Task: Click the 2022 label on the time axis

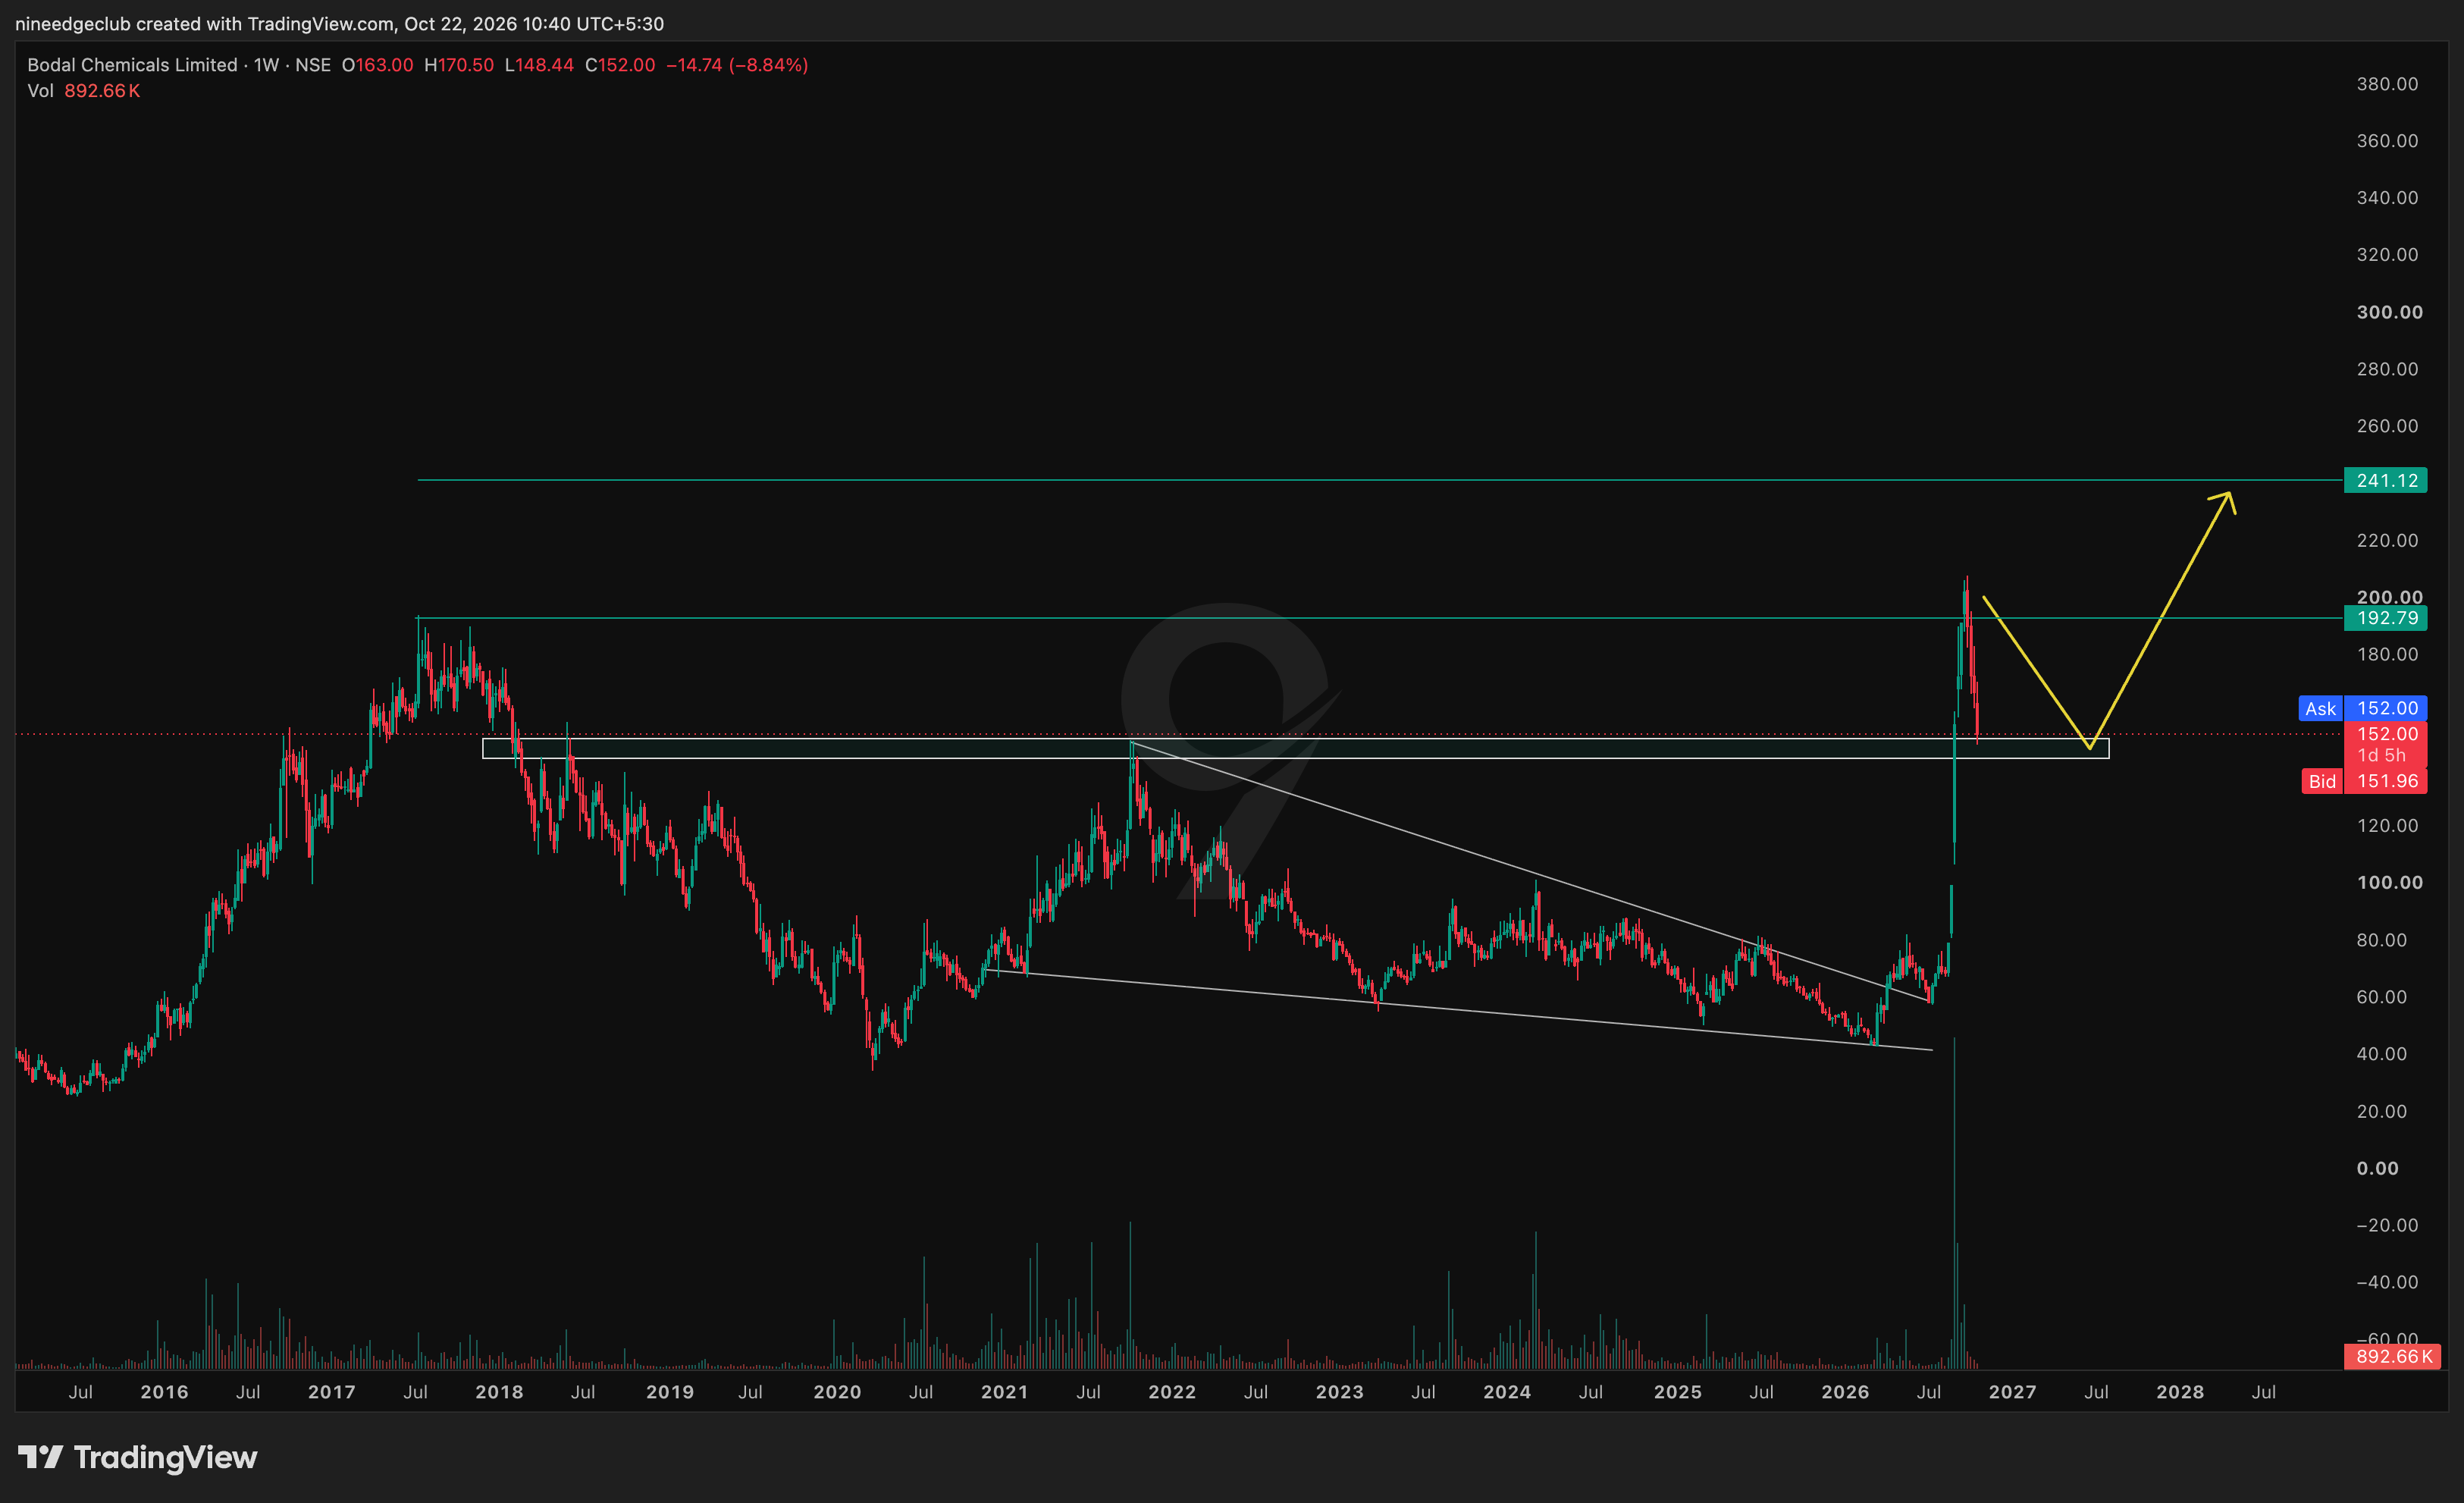Action: point(1172,1392)
